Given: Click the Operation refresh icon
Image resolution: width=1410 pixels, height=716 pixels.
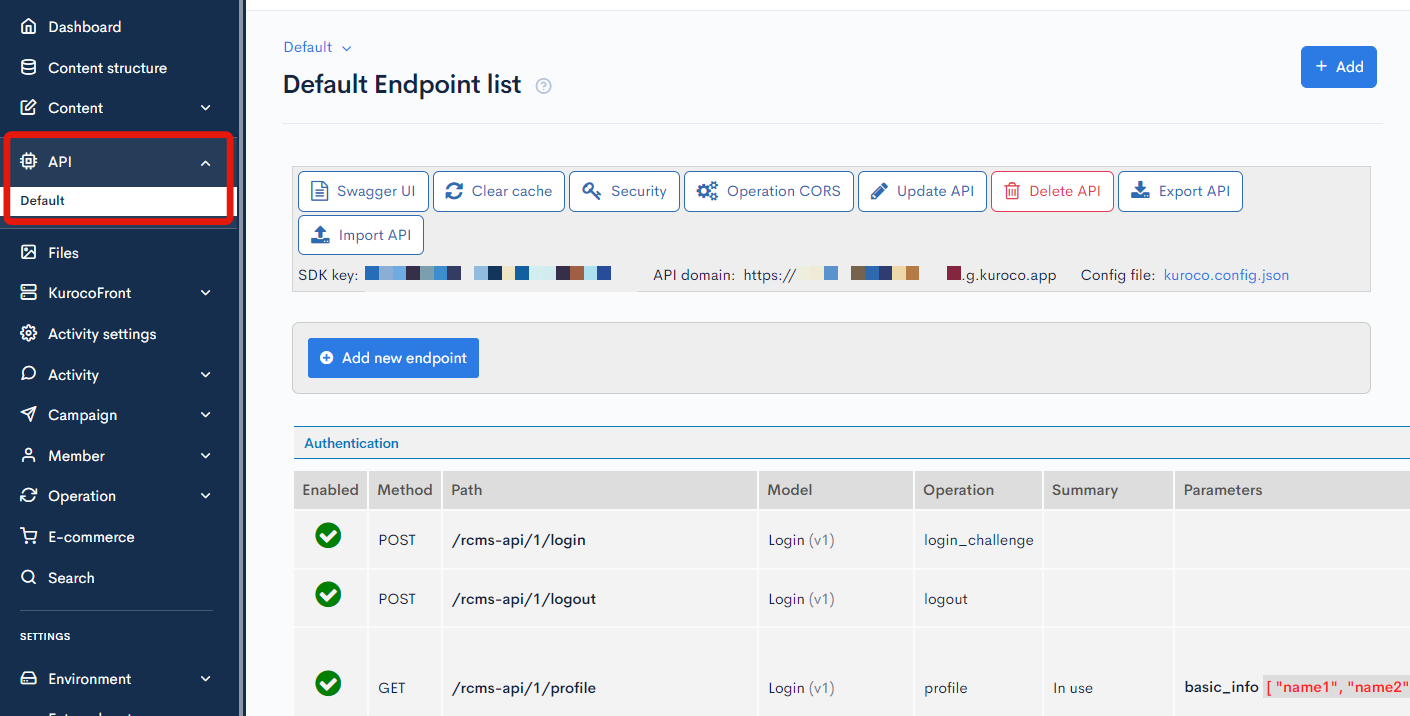Looking at the screenshot, I should (x=29, y=496).
